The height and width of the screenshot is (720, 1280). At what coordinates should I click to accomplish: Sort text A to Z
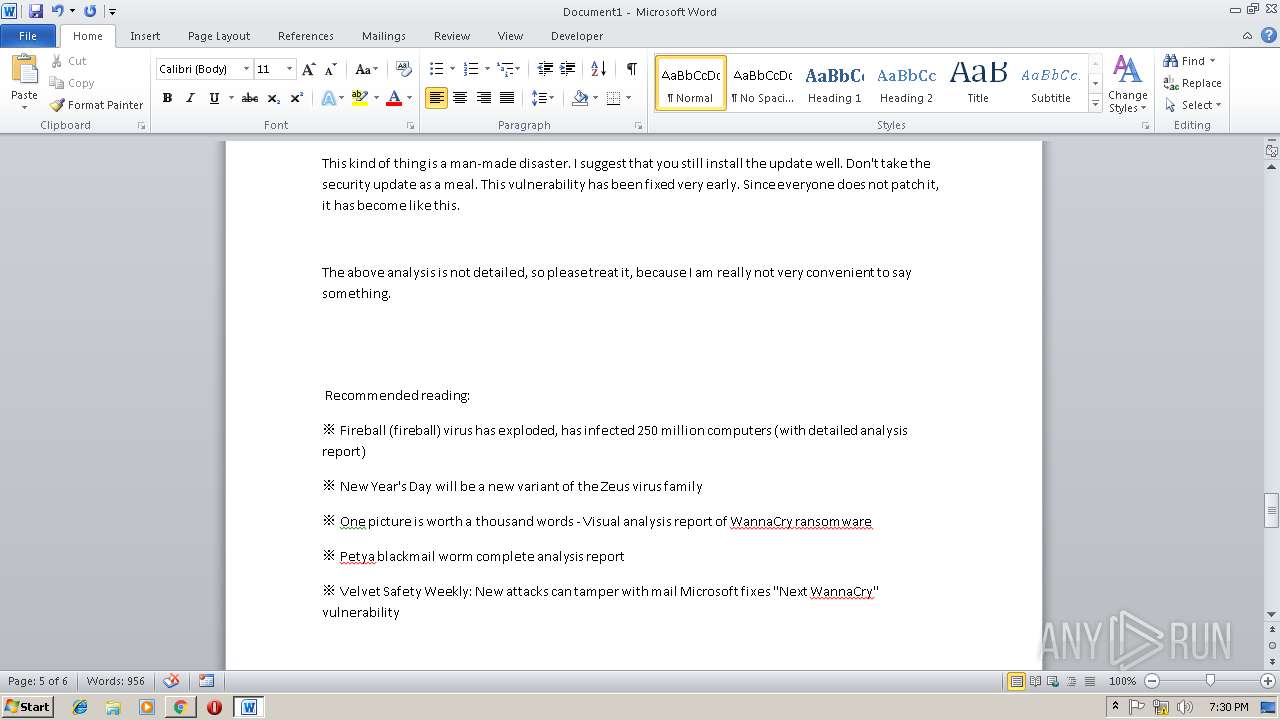(599, 69)
